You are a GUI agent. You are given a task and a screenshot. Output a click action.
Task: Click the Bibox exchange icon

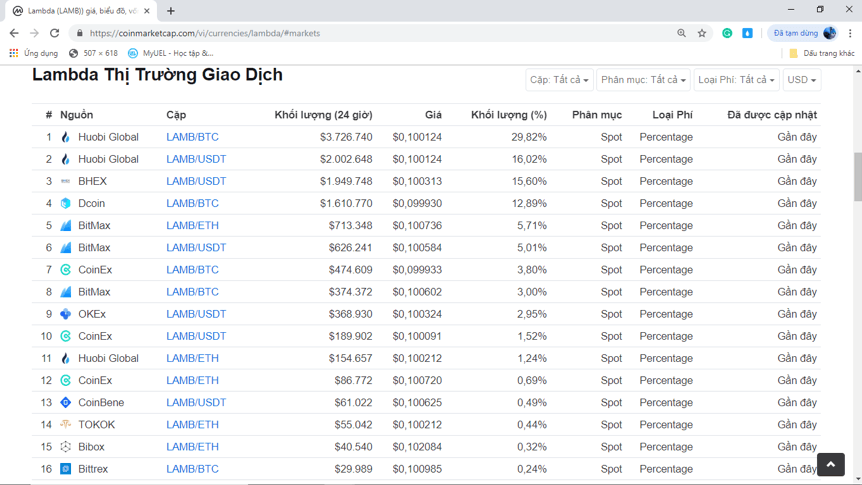click(65, 447)
